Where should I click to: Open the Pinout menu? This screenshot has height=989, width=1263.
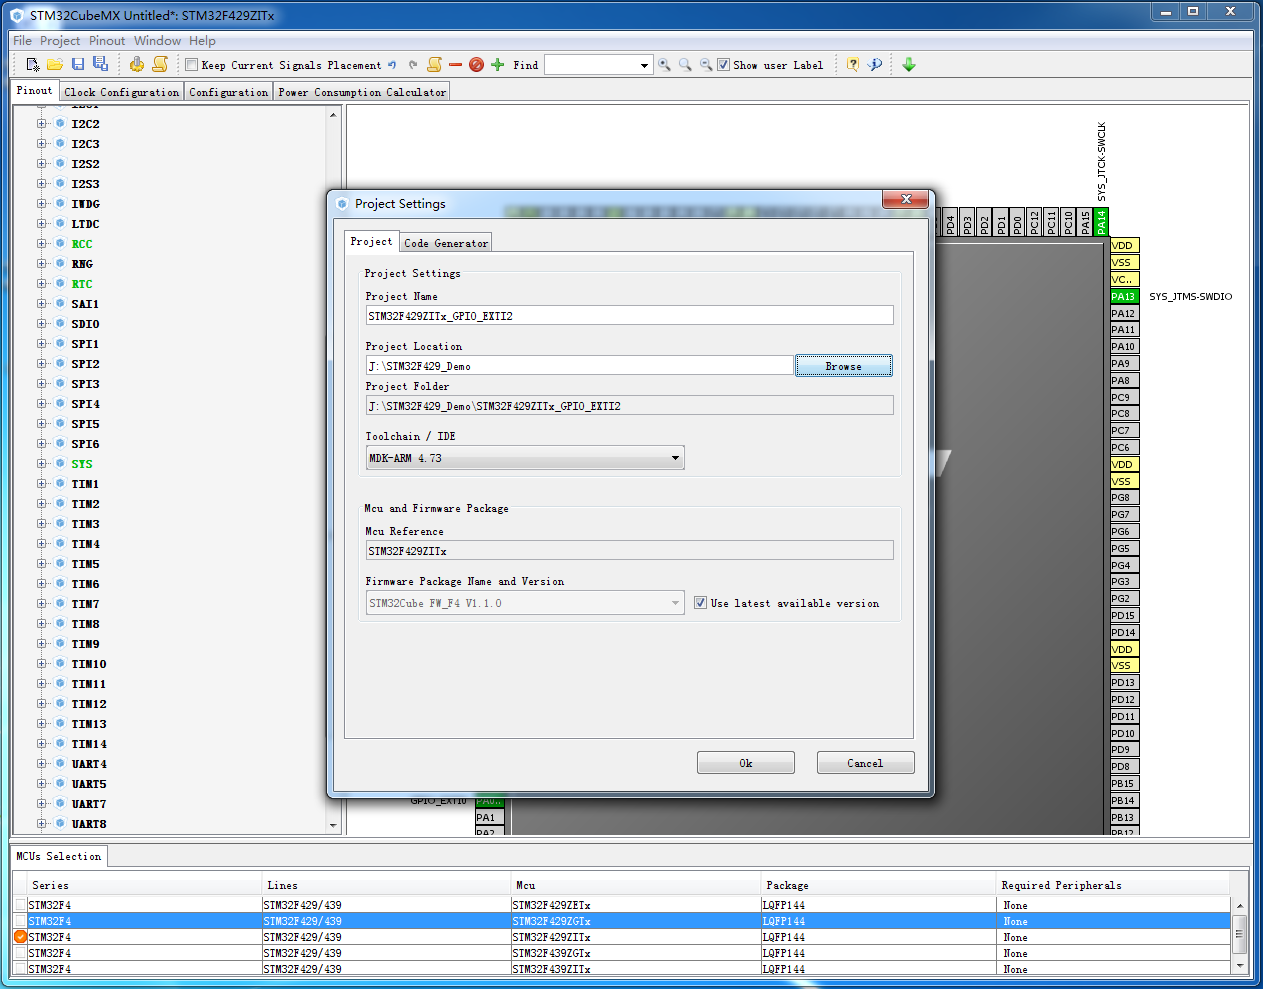pyautogui.click(x=107, y=41)
